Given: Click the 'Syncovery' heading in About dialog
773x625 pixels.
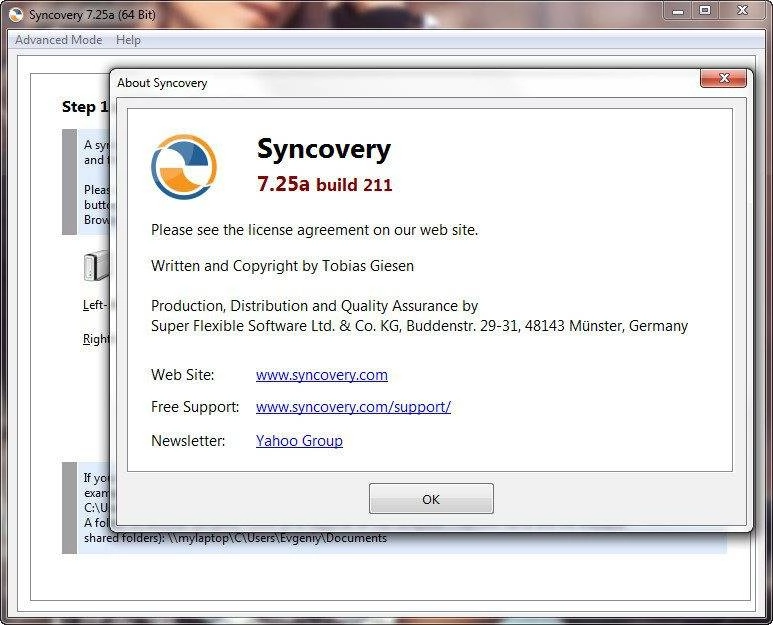Looking at the screenshot, I should [324, 149].
